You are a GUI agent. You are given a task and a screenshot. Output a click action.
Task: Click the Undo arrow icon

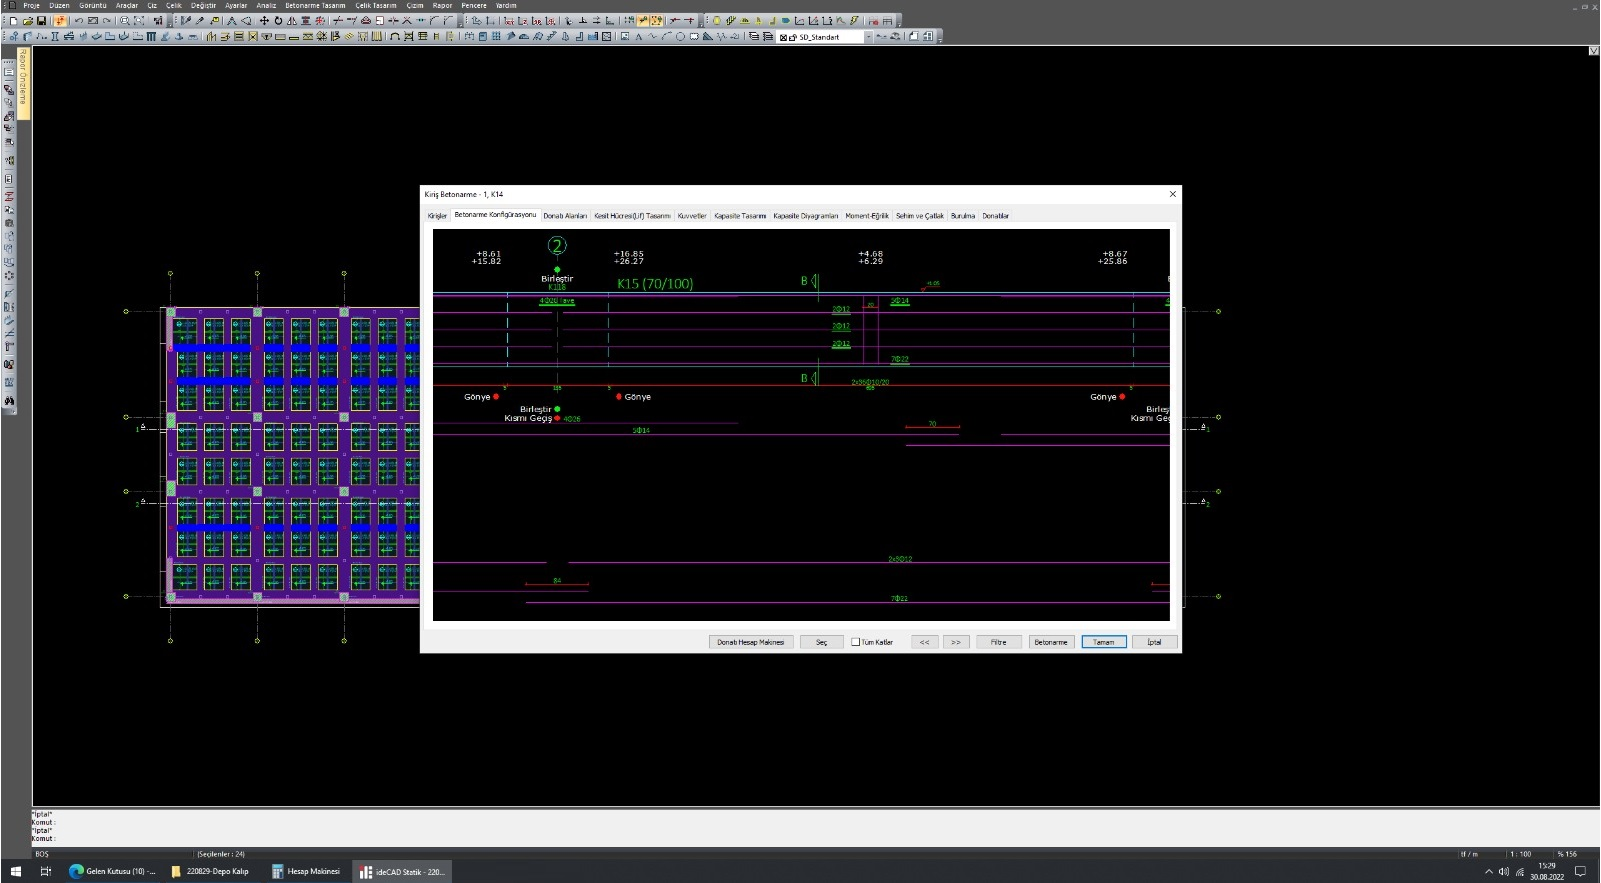(x=79, y=21)
